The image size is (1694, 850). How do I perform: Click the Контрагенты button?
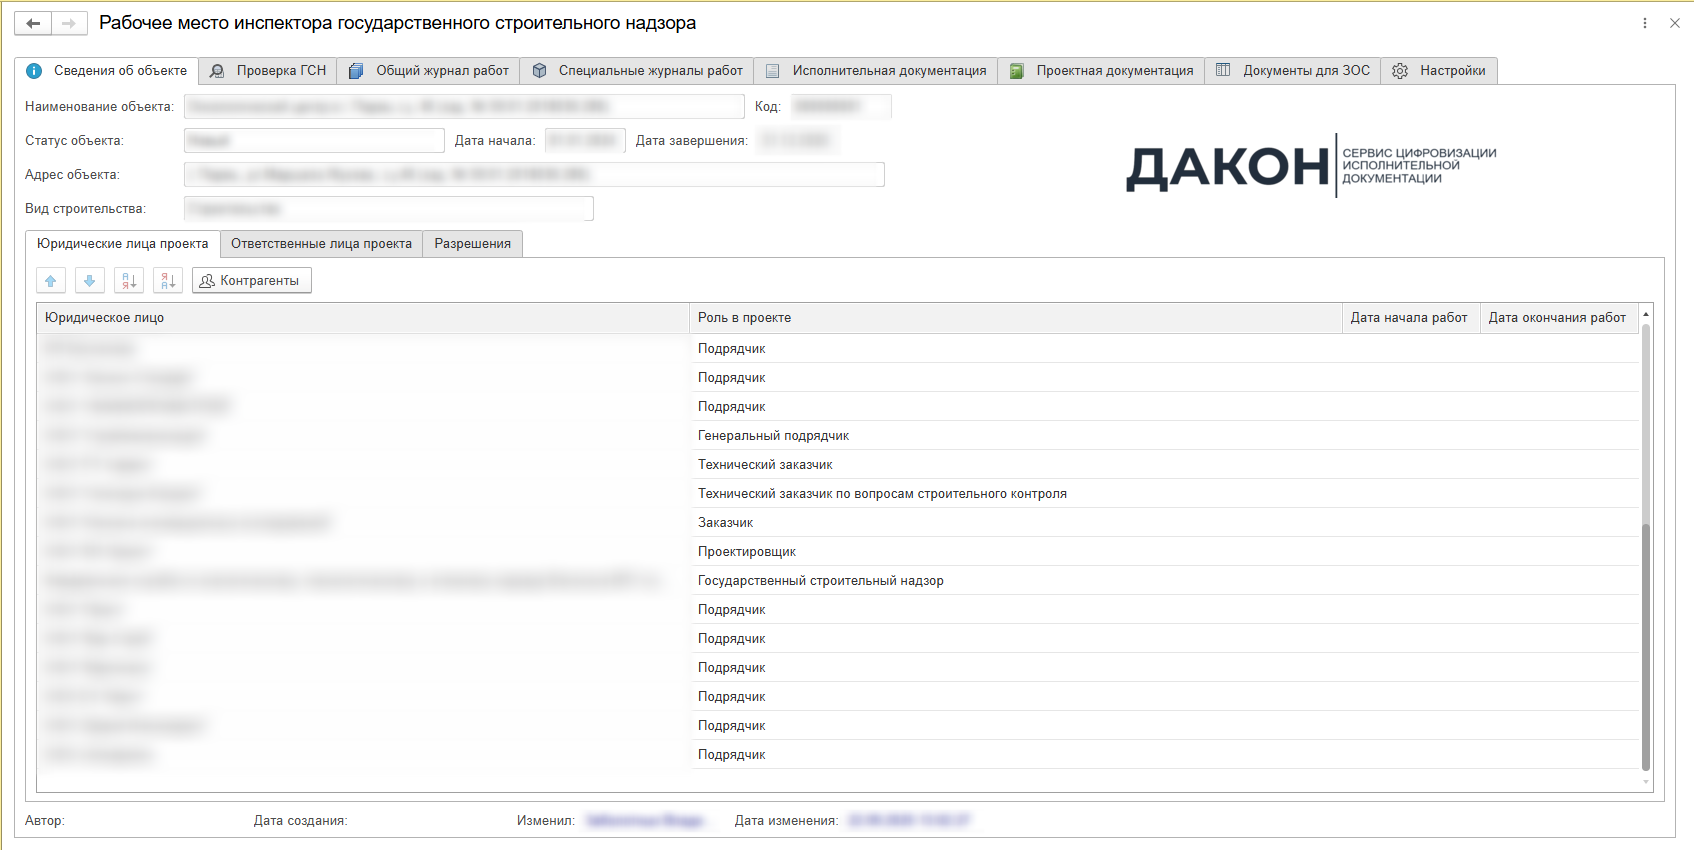click(251, 281)
